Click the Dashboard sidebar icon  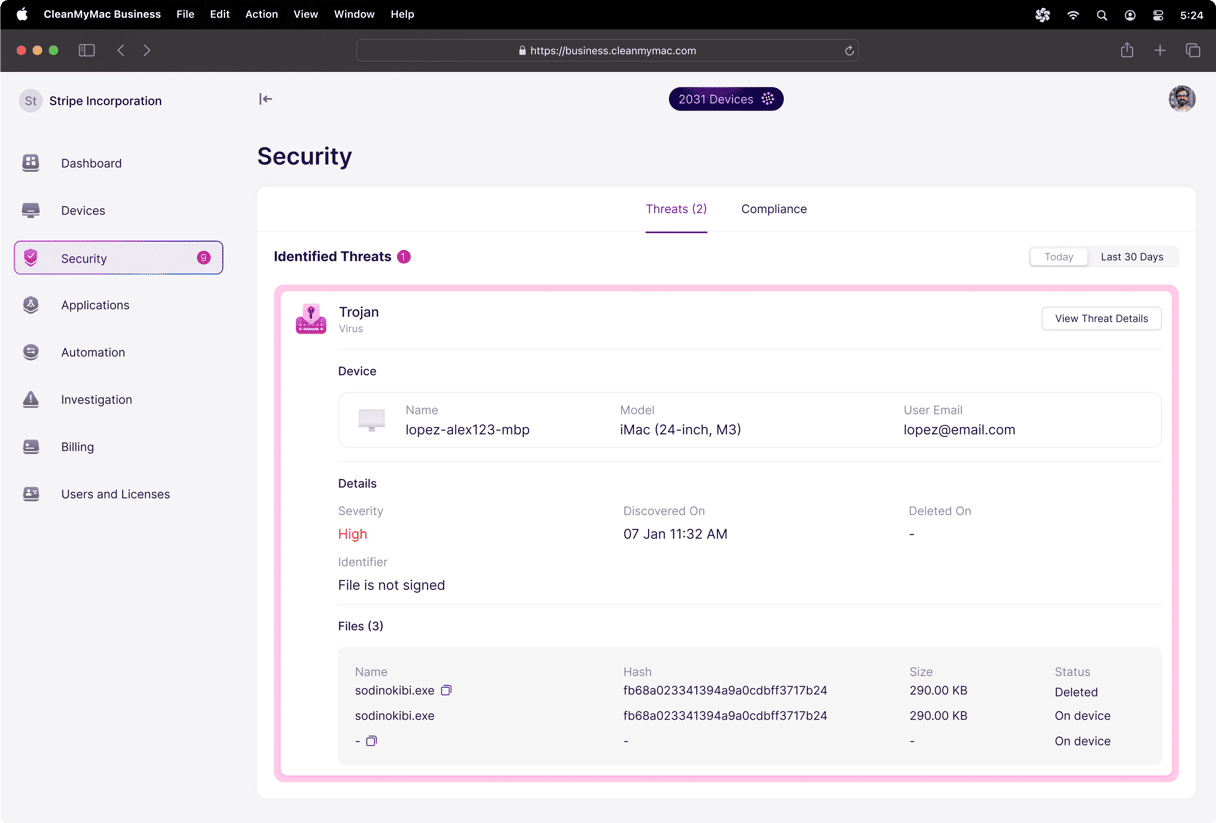tap(31, 163)
